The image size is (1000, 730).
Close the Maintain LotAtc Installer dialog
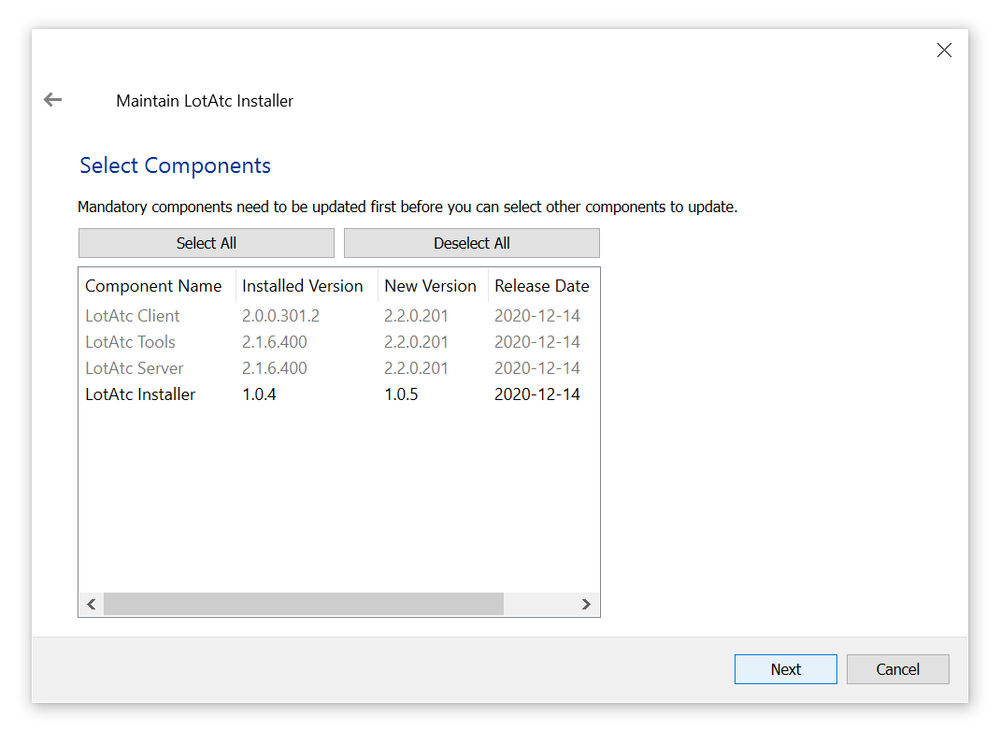coord(944,50)
